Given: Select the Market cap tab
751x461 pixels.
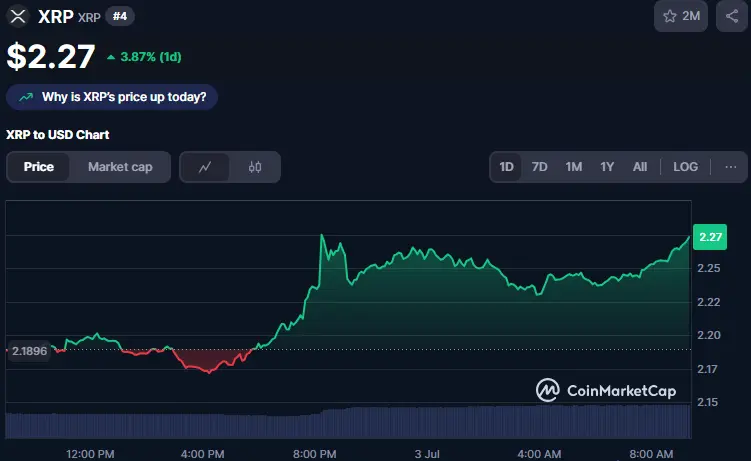Looking at the screenshot, I should click(x=120, y=167).
